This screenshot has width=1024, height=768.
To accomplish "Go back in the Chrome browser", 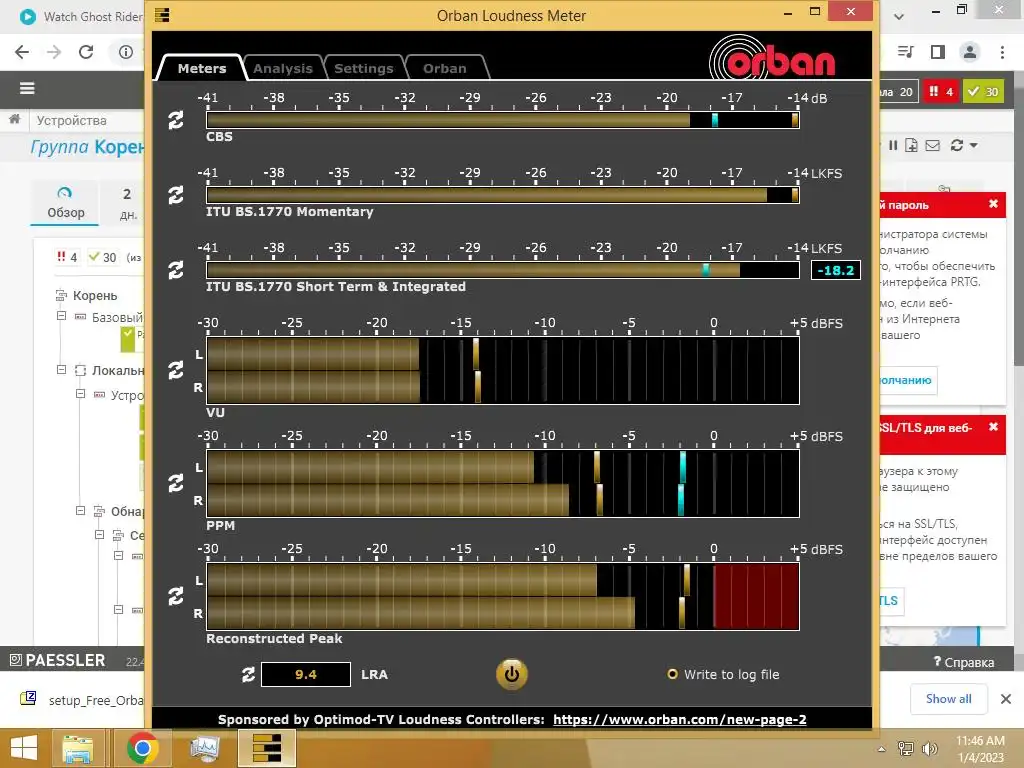I will 22,52.
